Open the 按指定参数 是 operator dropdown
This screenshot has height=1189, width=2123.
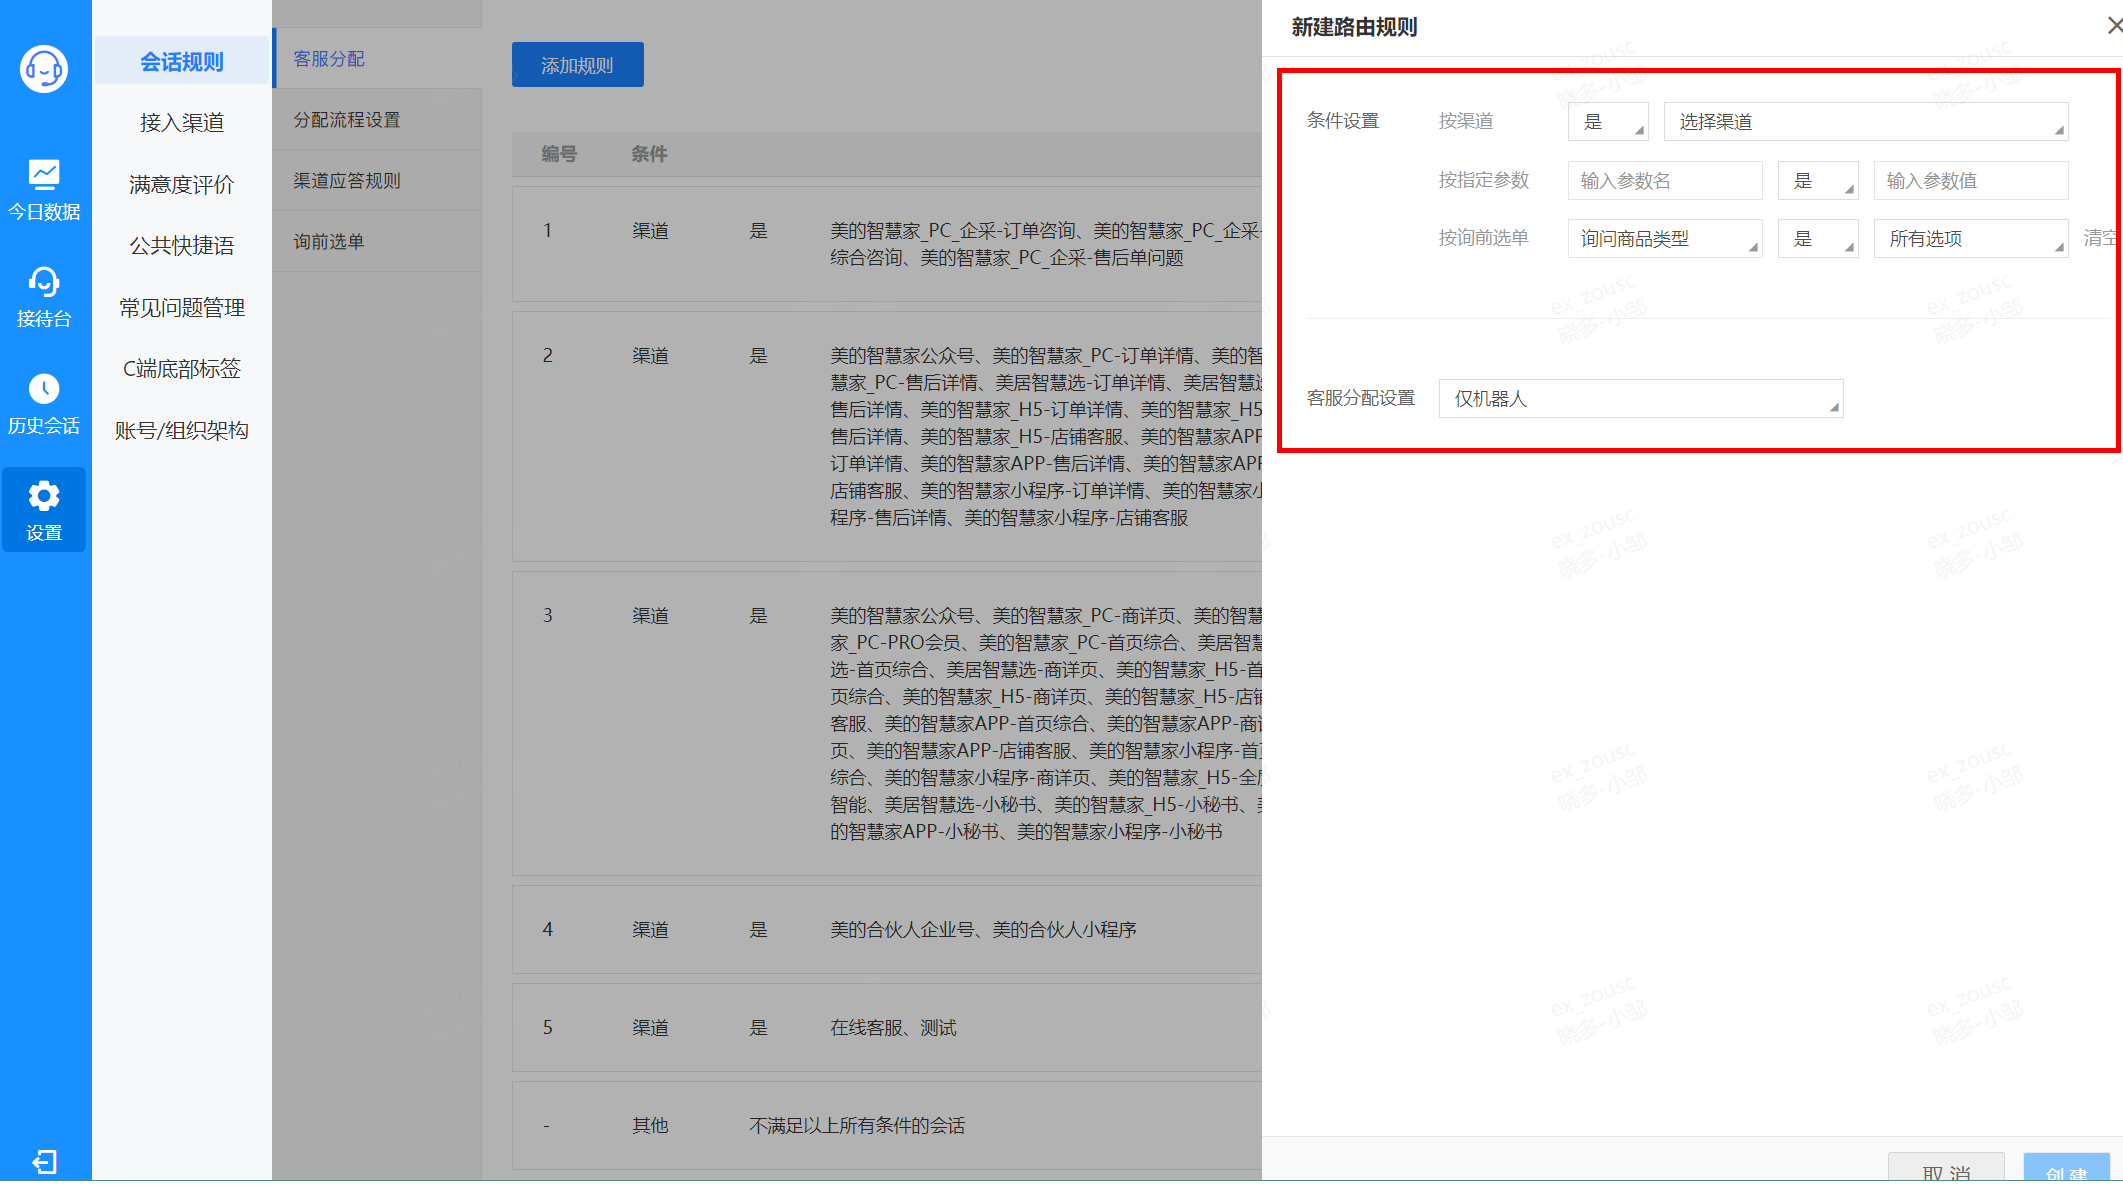(1818, 181)
